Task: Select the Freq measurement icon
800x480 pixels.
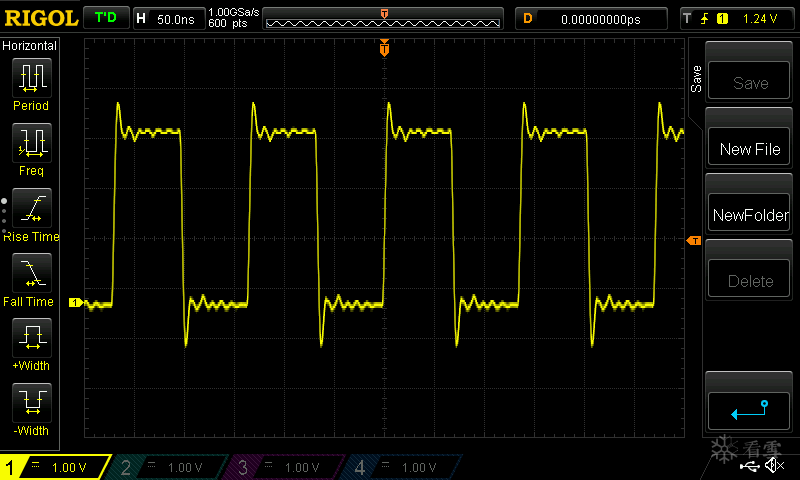Action: pos(32,143)
